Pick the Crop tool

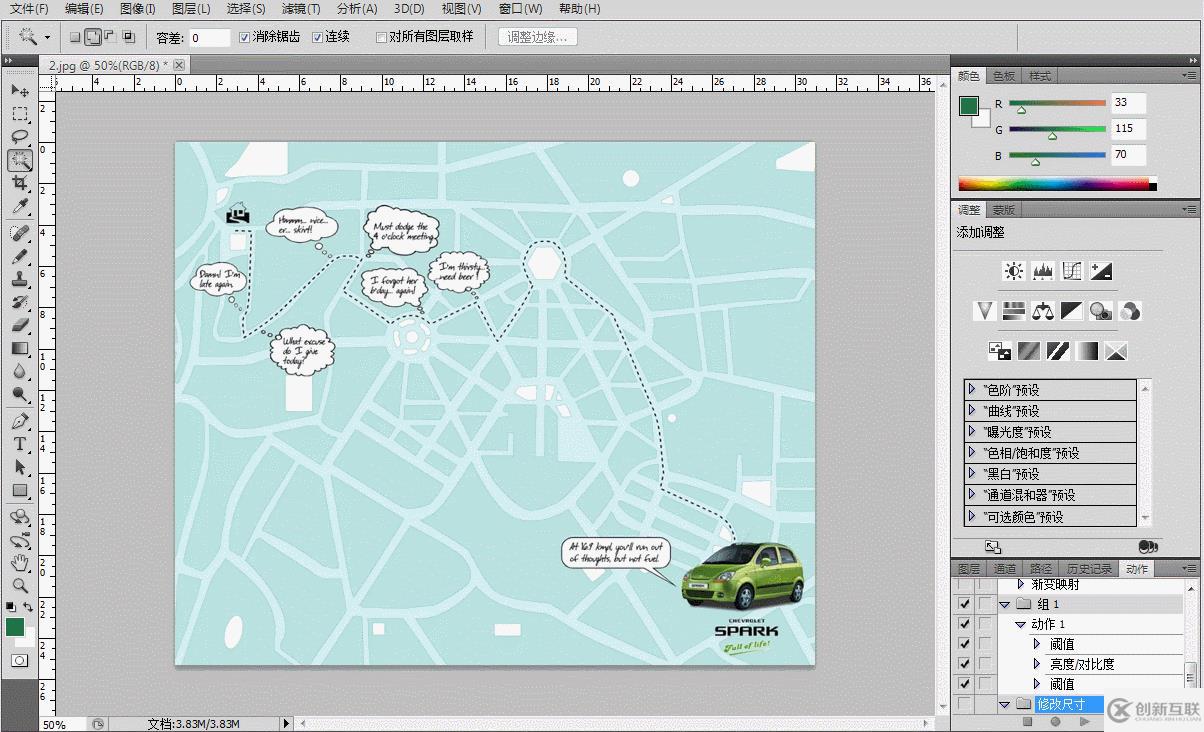[19, 184]
